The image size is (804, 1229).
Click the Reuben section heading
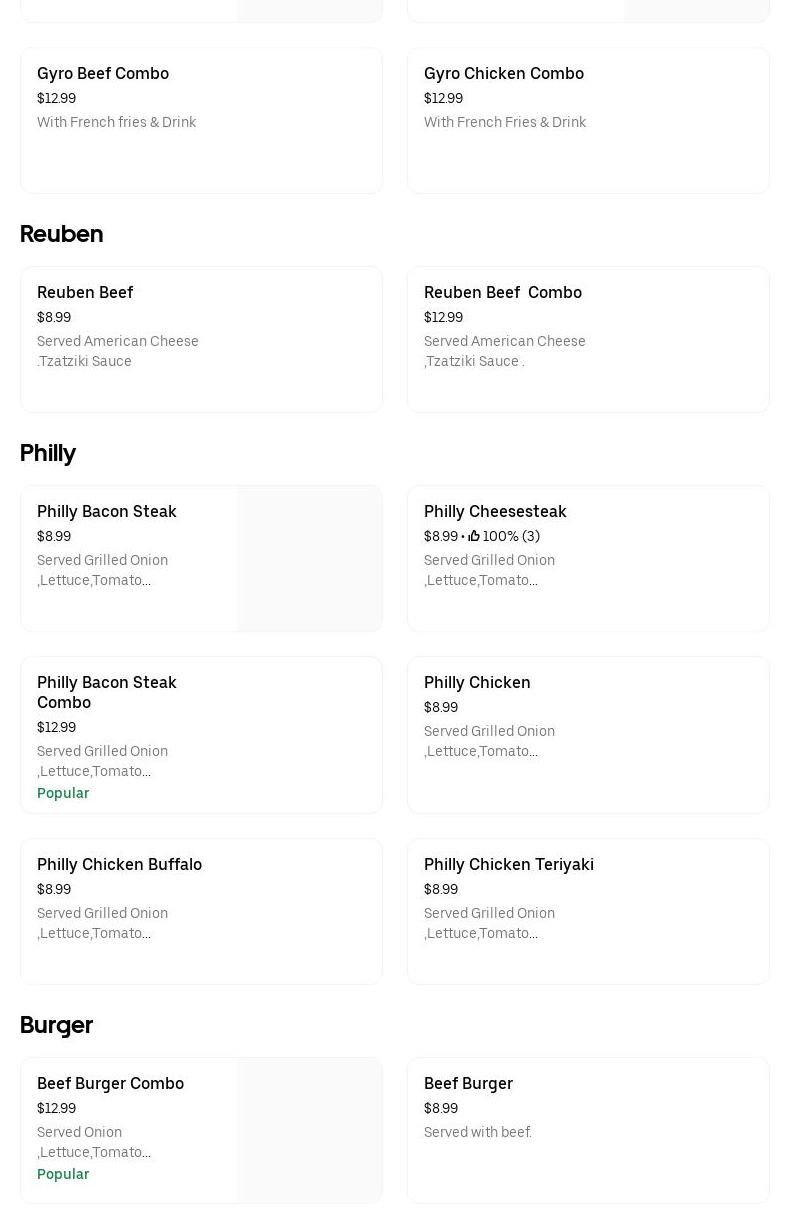[62, 234]
